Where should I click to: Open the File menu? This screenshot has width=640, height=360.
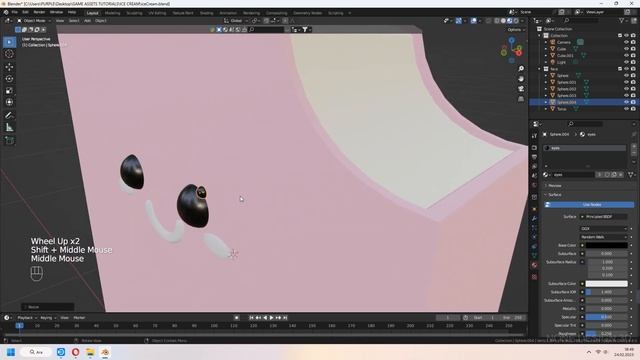15,13
